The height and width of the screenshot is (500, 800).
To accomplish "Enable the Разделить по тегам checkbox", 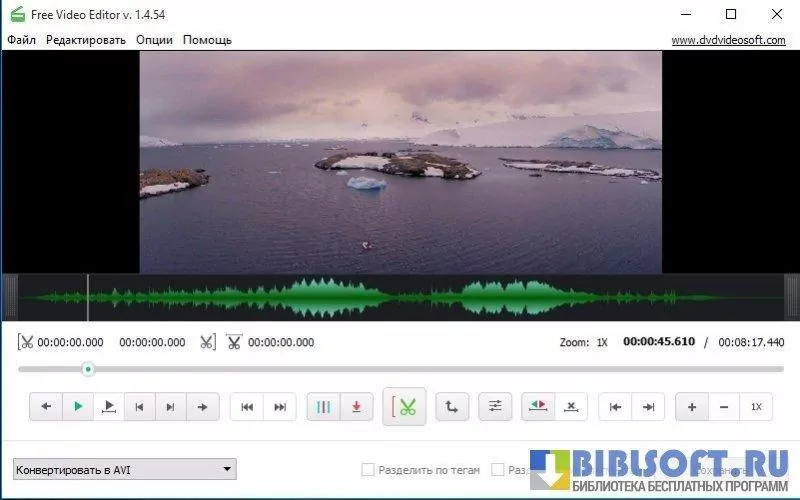I will click(x=368, y=469).
